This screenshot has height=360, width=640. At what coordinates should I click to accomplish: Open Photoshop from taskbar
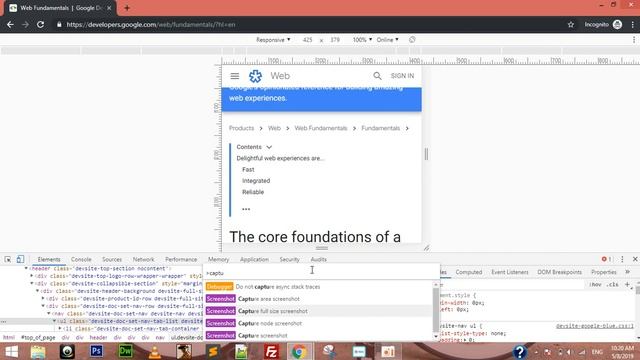click(96, 351)
